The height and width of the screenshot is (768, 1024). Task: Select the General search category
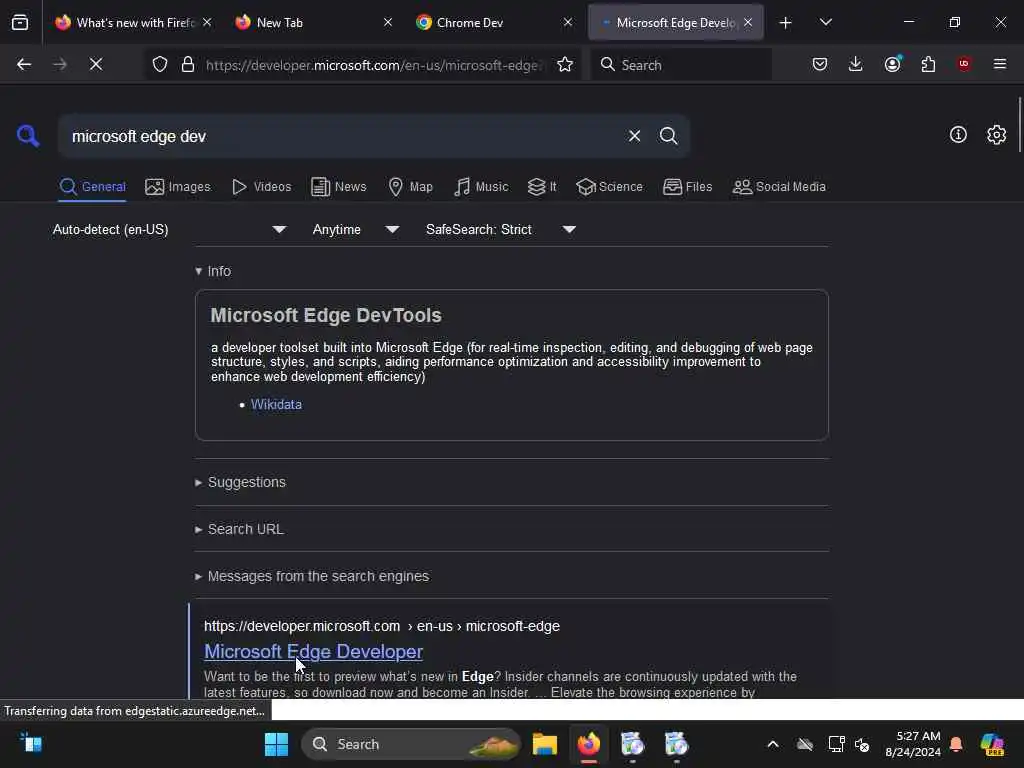[x=92, y=187]
